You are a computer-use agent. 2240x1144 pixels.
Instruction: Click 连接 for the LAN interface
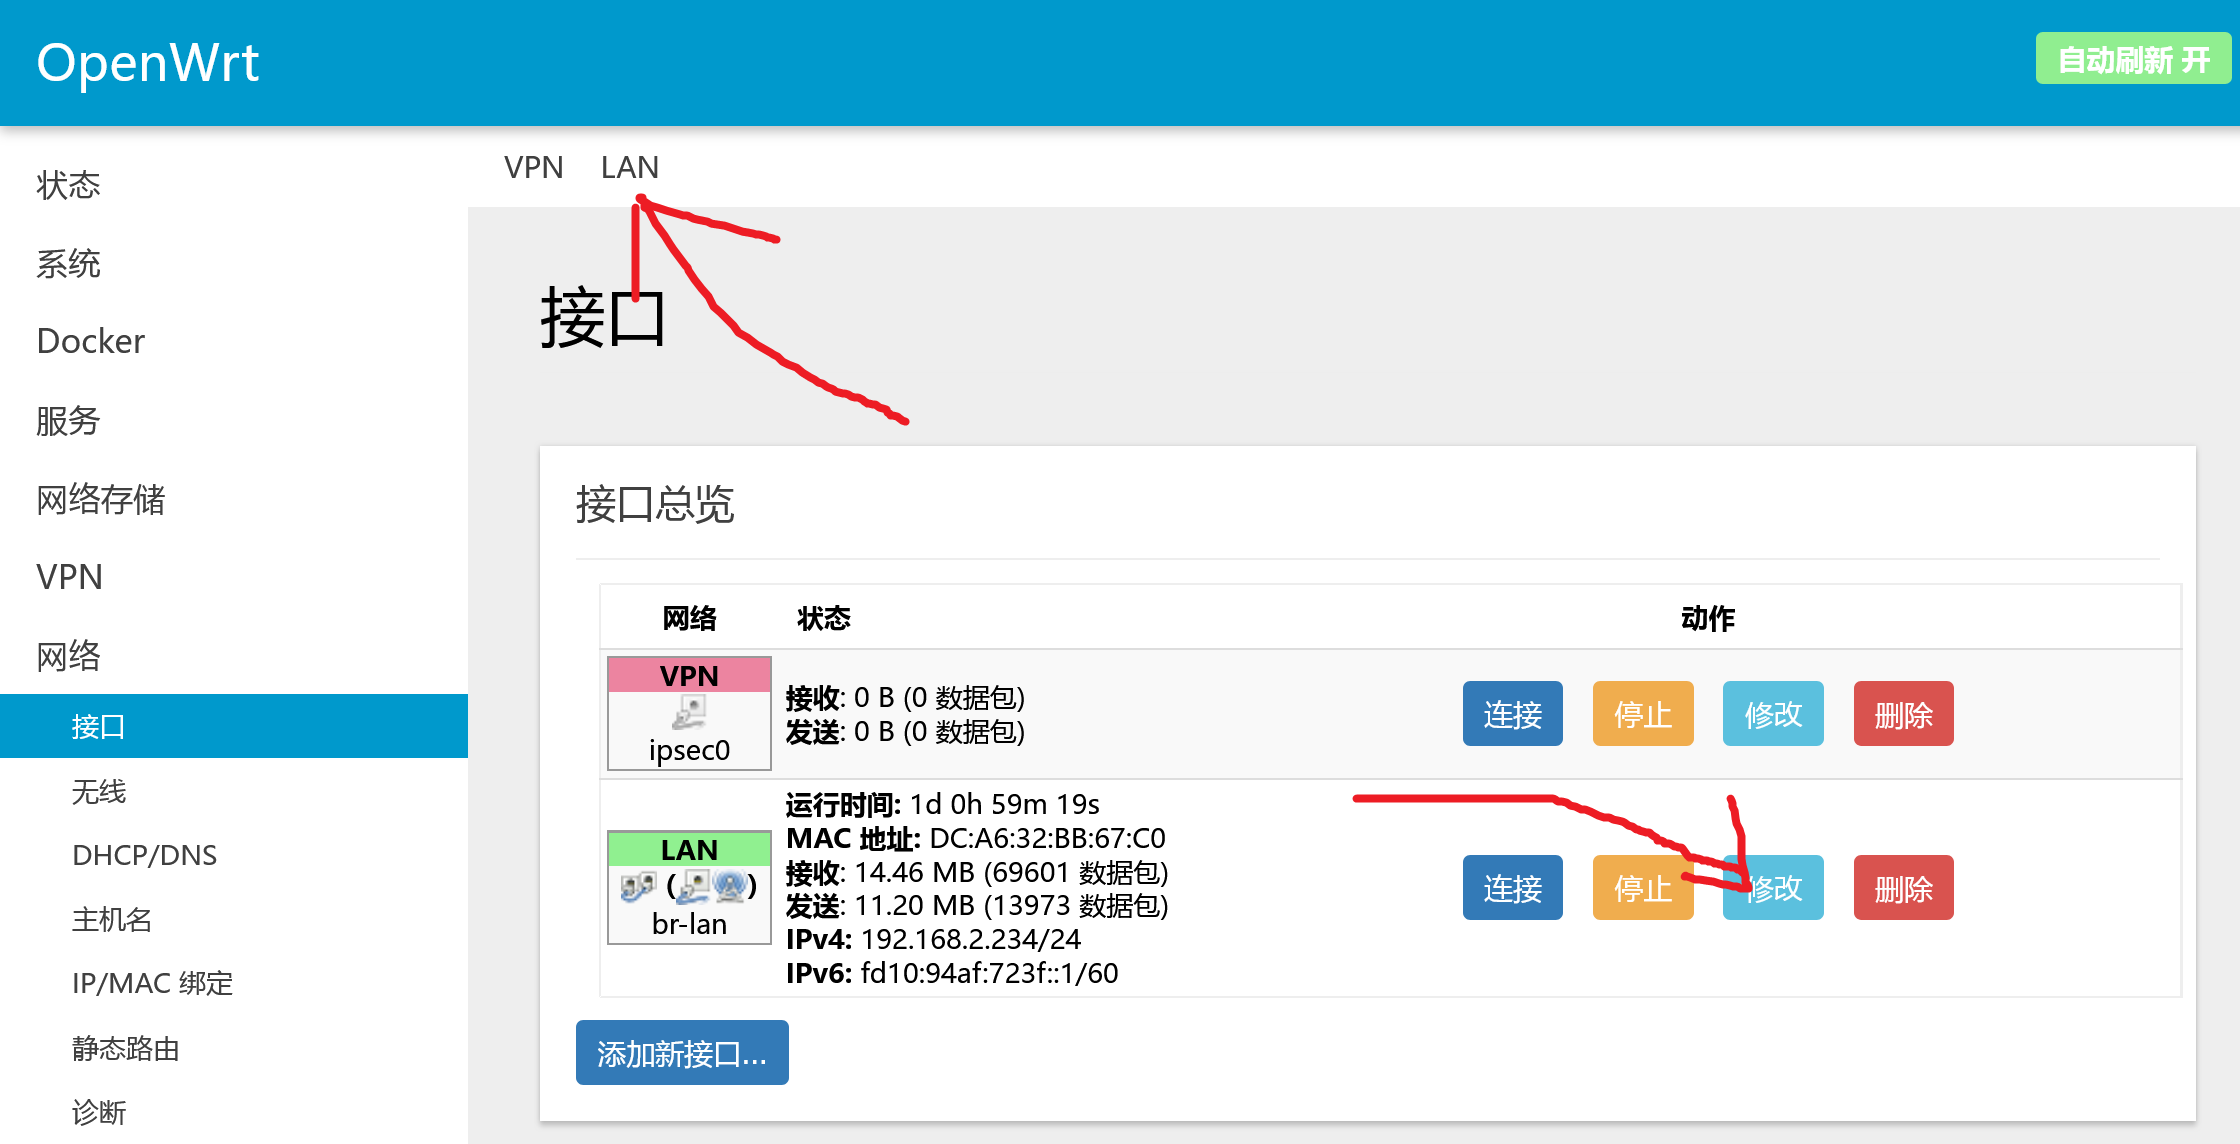[1512, 888]
